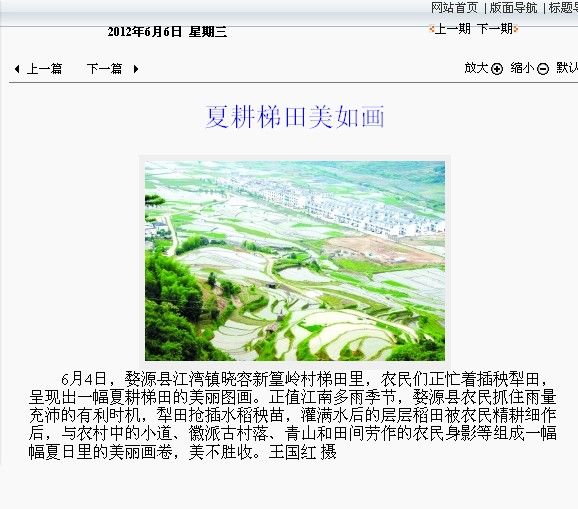Click the 放大 text to enlarge font
Viewport: 578px width, 509px height.
coord(476,68)
